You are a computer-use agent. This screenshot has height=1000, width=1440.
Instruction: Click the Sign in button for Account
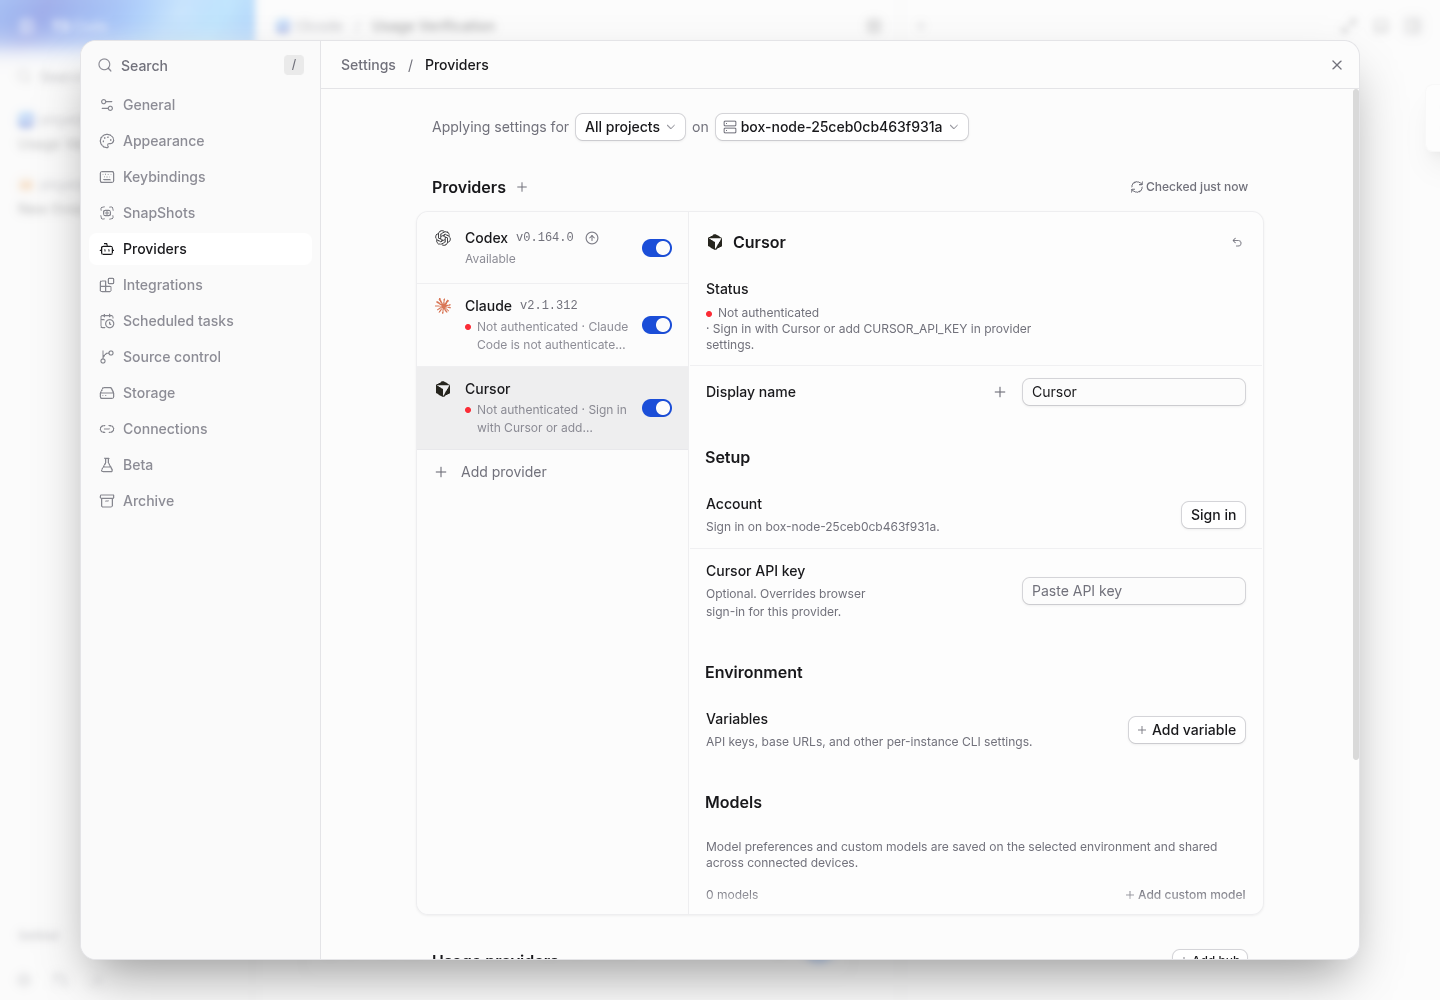pyautogui.click(x=1213, y=515)
